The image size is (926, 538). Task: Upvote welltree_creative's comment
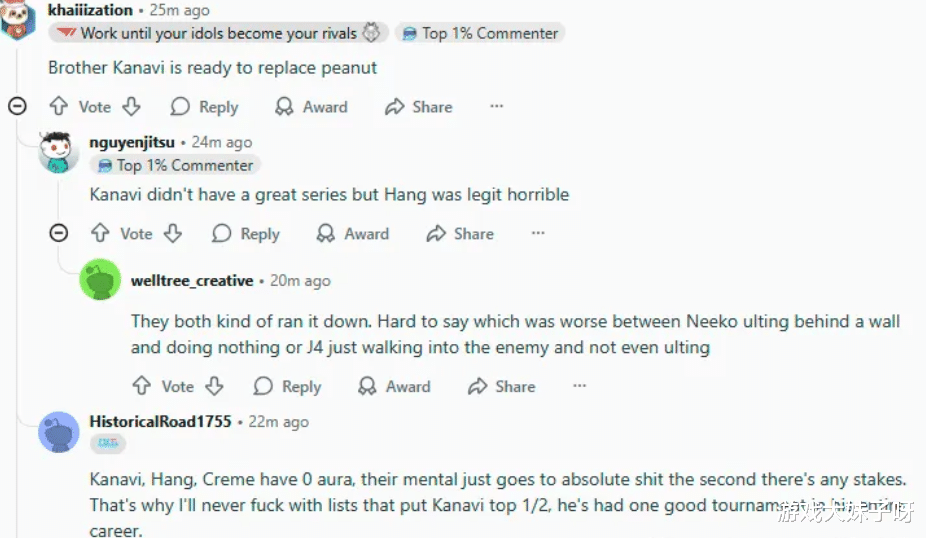pyautogui.click(x=141, y=386)
